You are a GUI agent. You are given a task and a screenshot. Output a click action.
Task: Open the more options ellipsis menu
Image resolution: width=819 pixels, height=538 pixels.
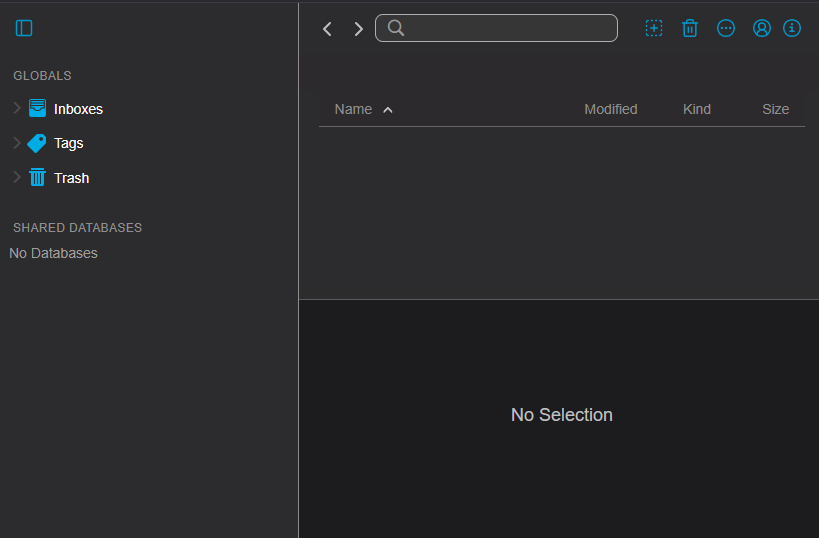coord(726,28)
